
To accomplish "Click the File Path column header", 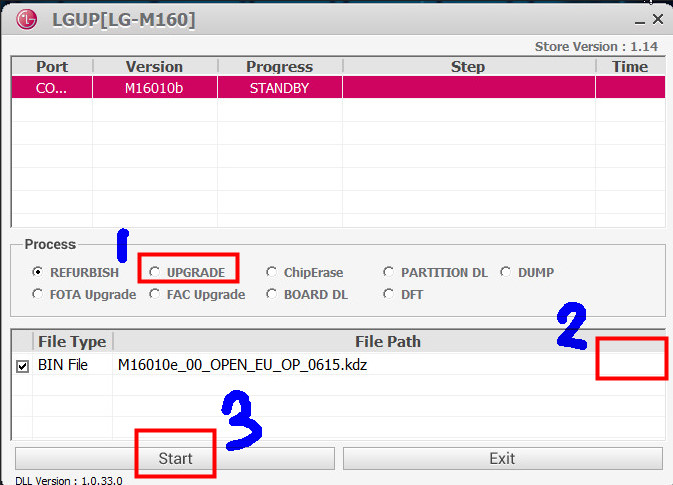I will tap(388, 342).
